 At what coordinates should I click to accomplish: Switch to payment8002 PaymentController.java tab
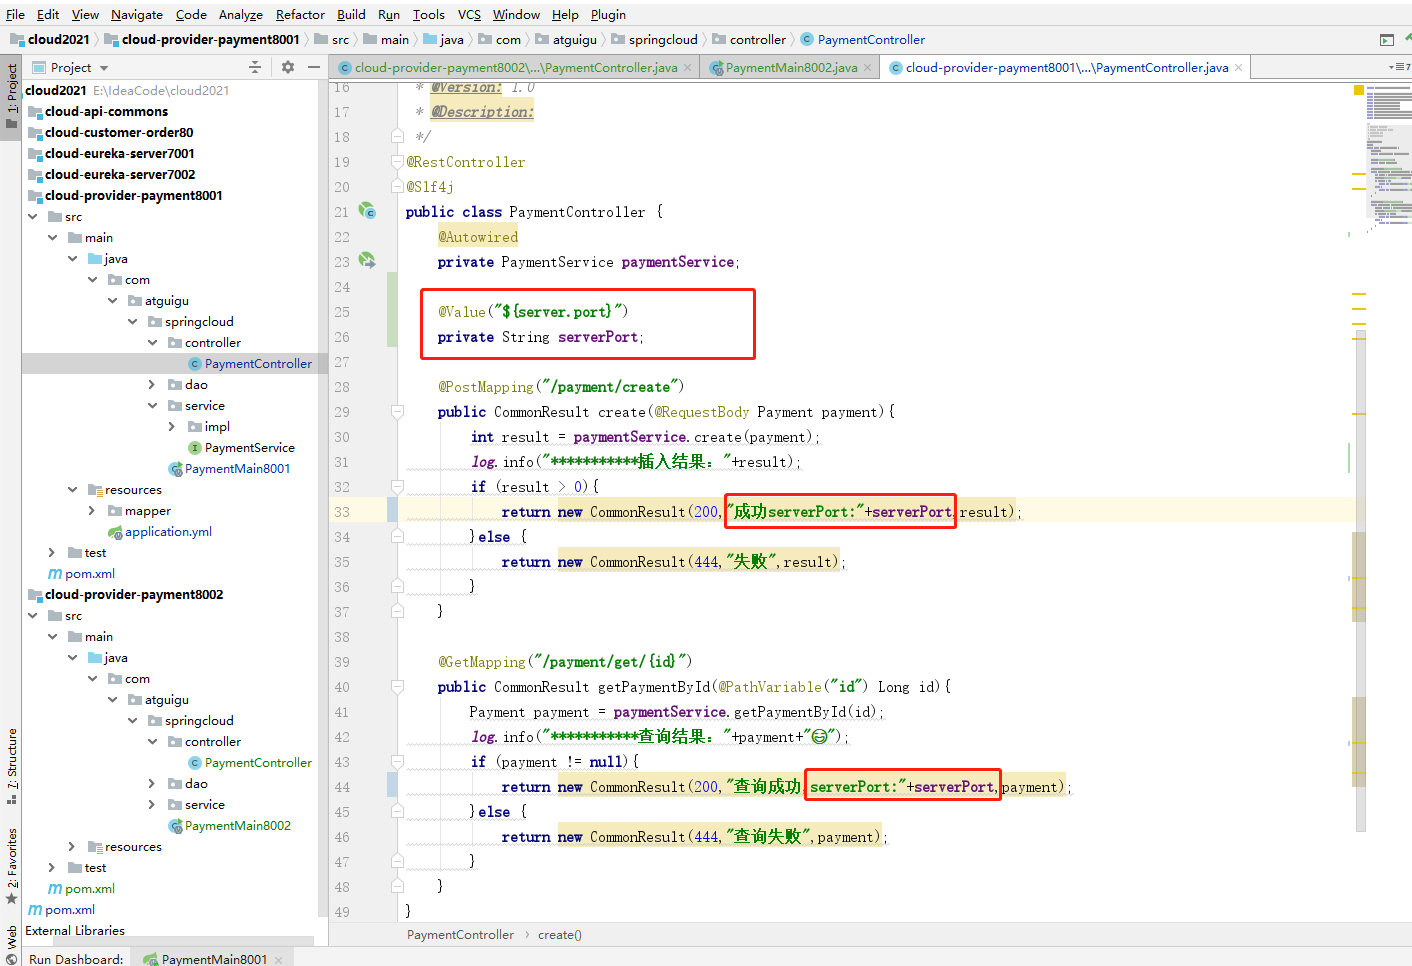coord(515,67)
